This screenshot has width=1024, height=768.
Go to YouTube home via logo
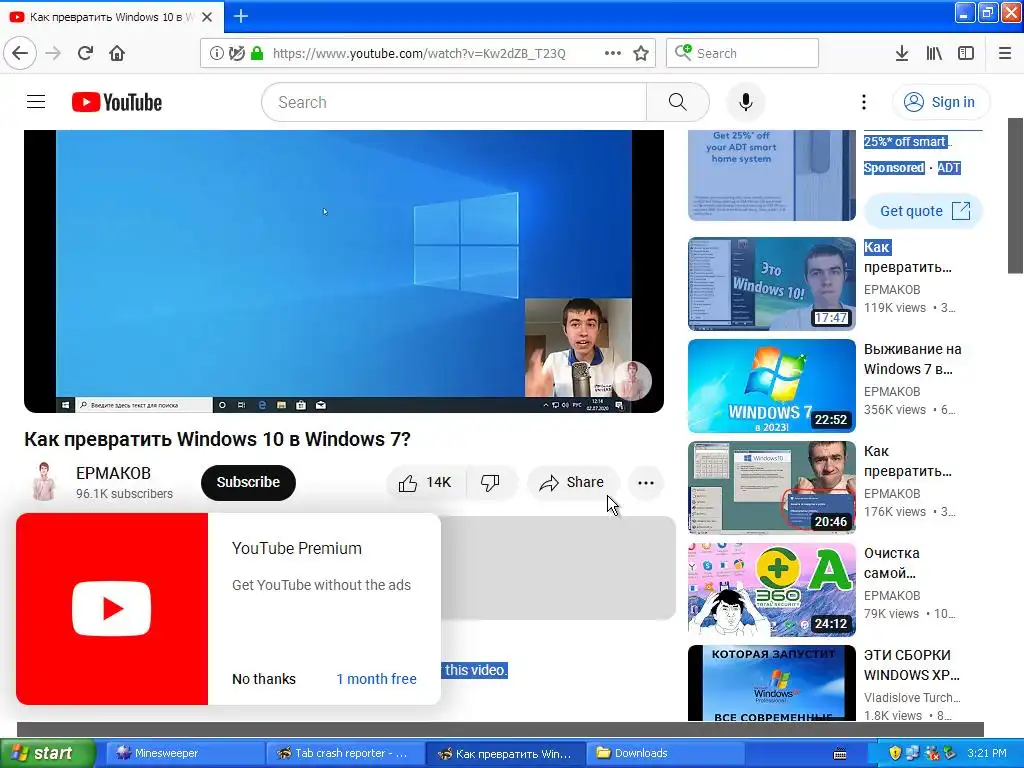point(117,102)
